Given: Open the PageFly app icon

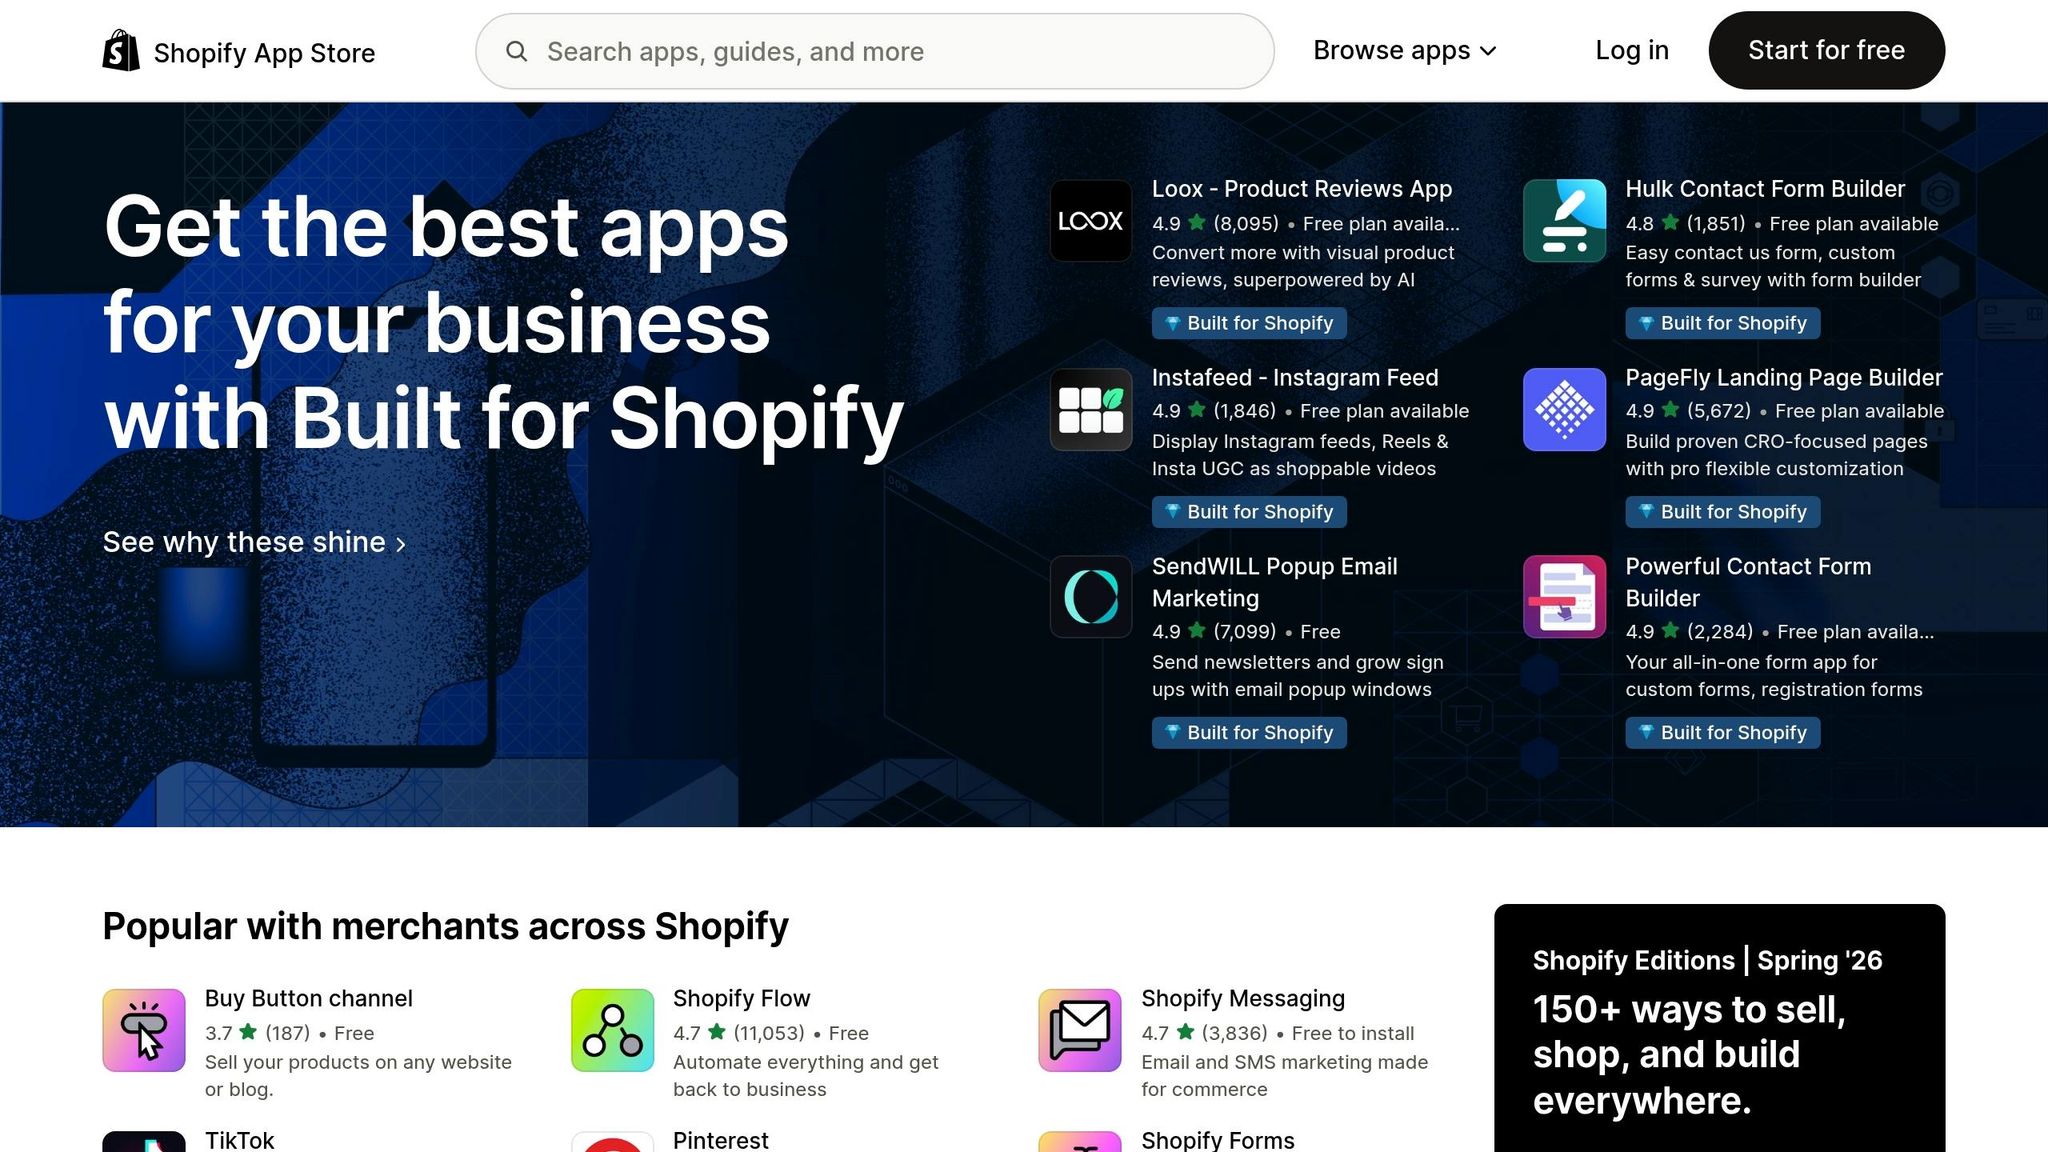Looking at the screenshot, I should coord(1565,410).
